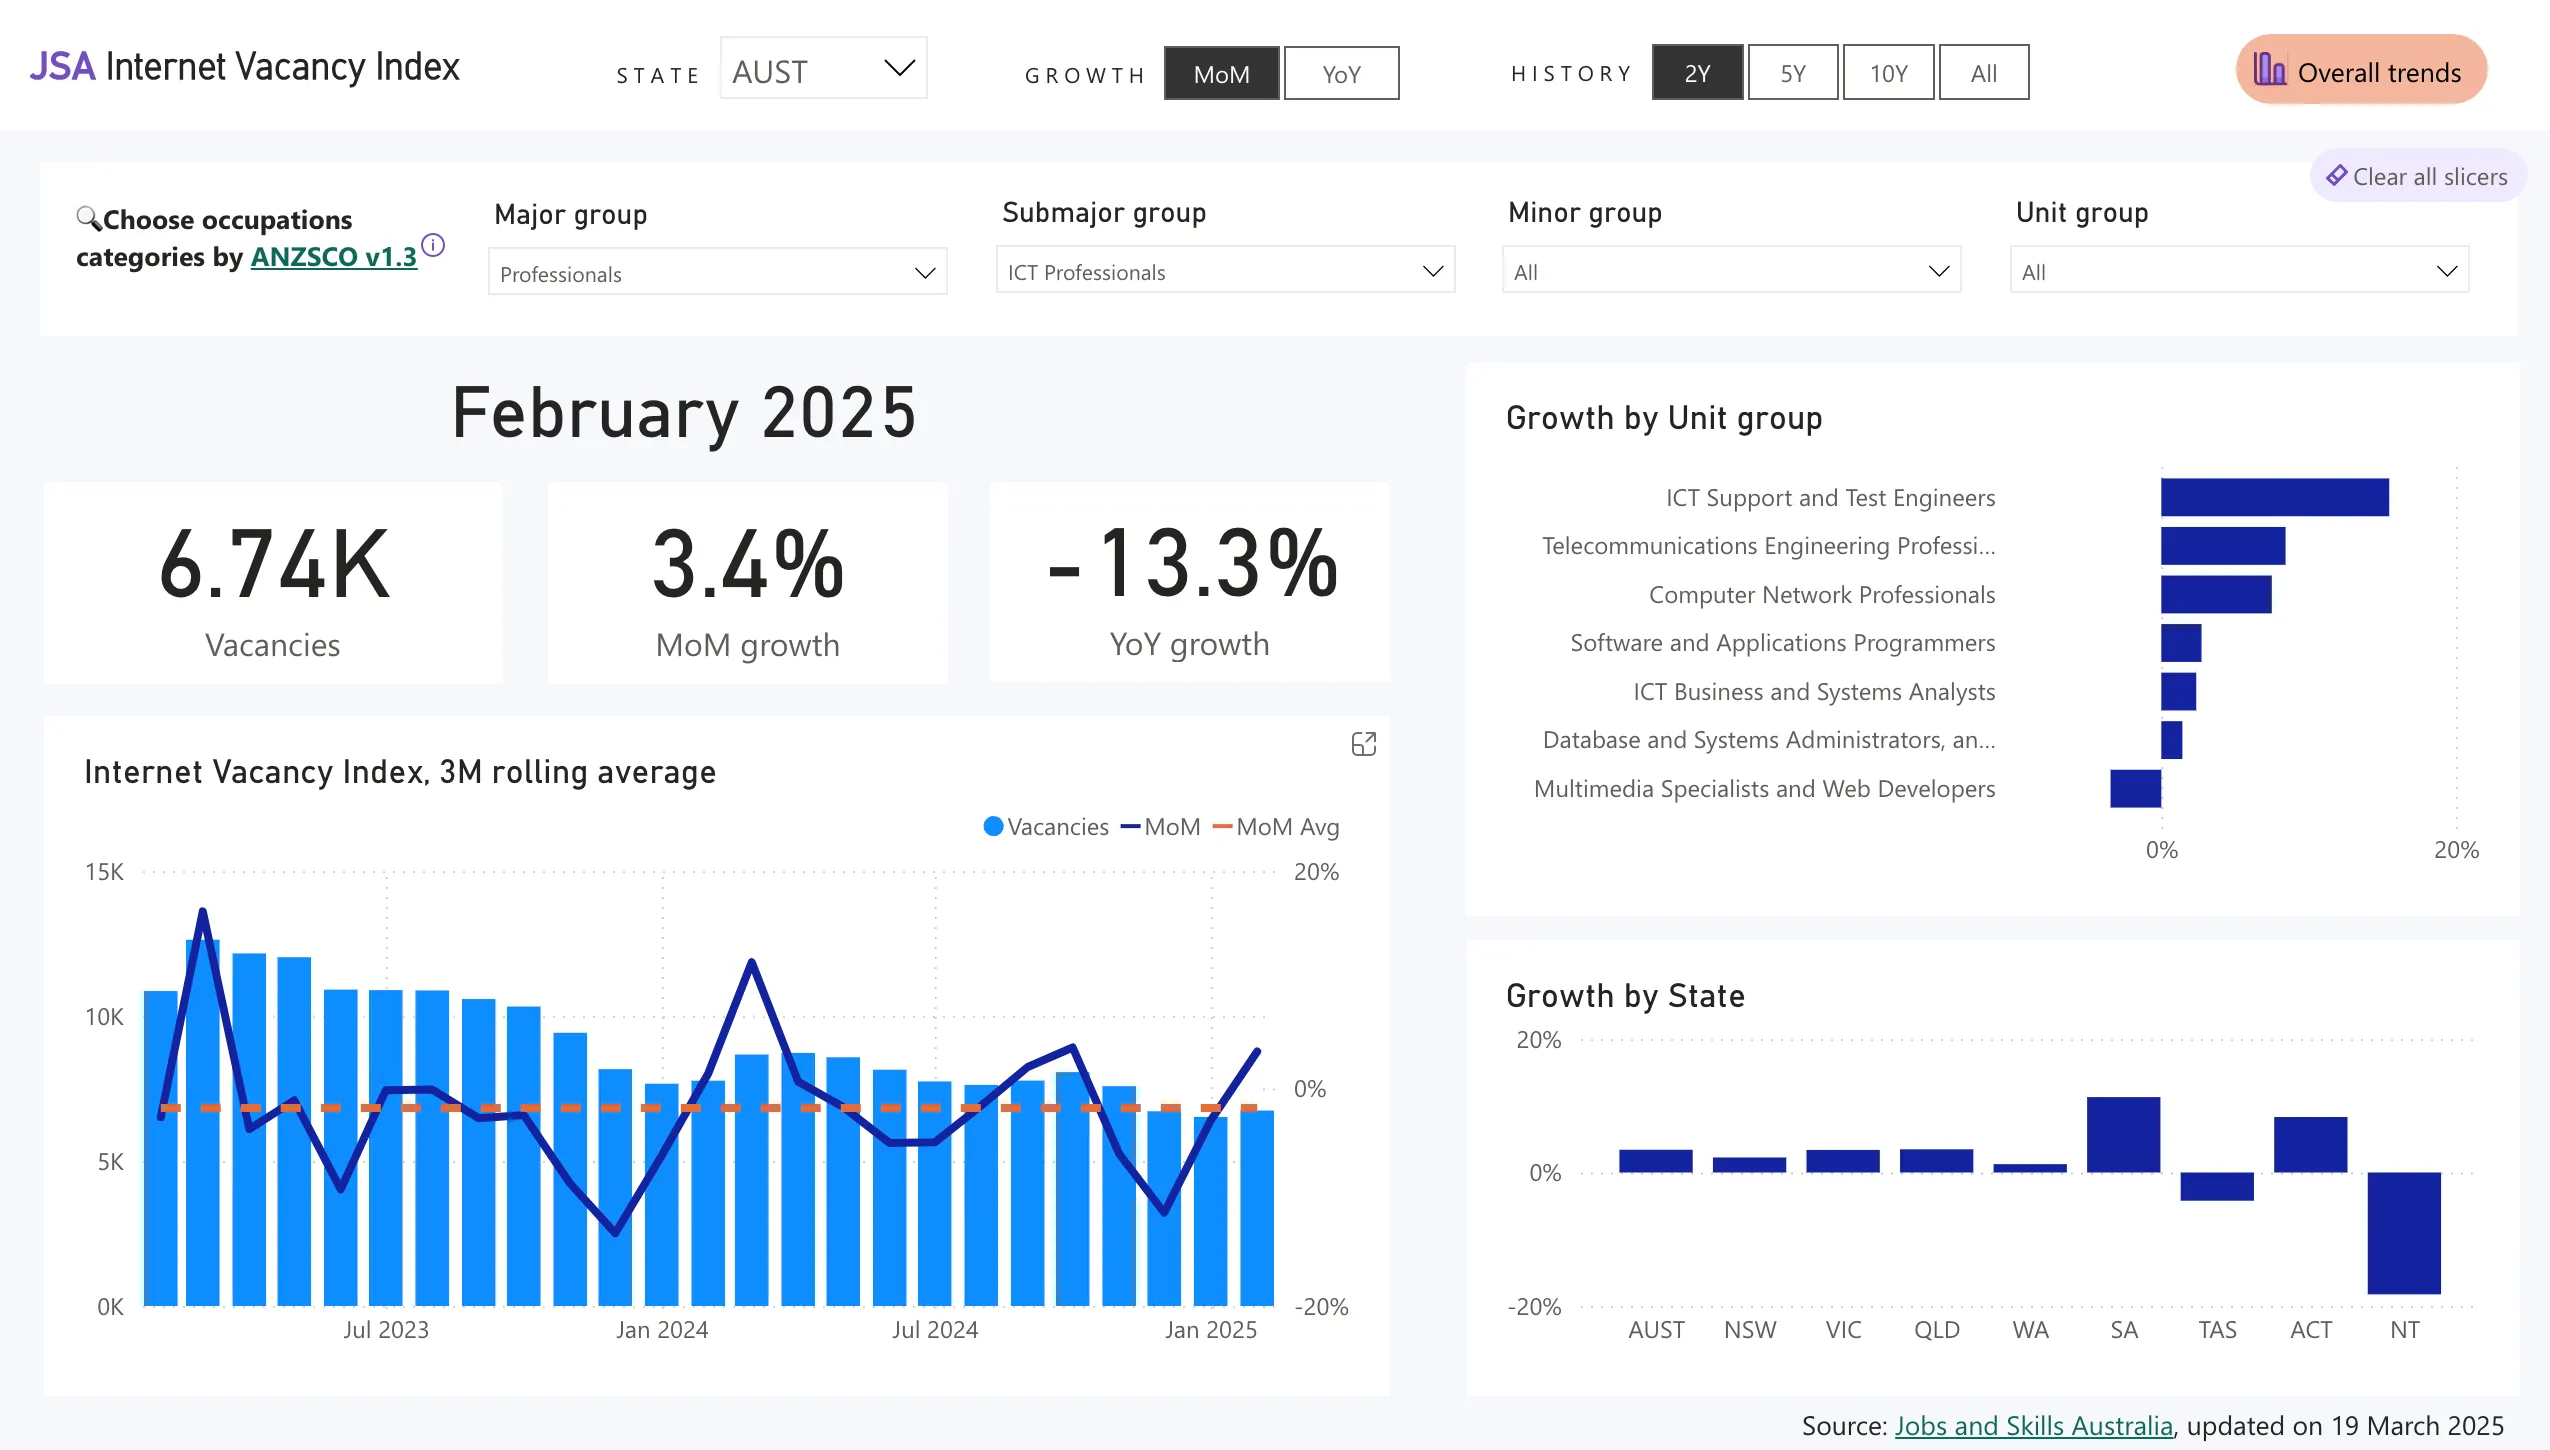Click the focus mode icon on line chart

(1363, 744)
